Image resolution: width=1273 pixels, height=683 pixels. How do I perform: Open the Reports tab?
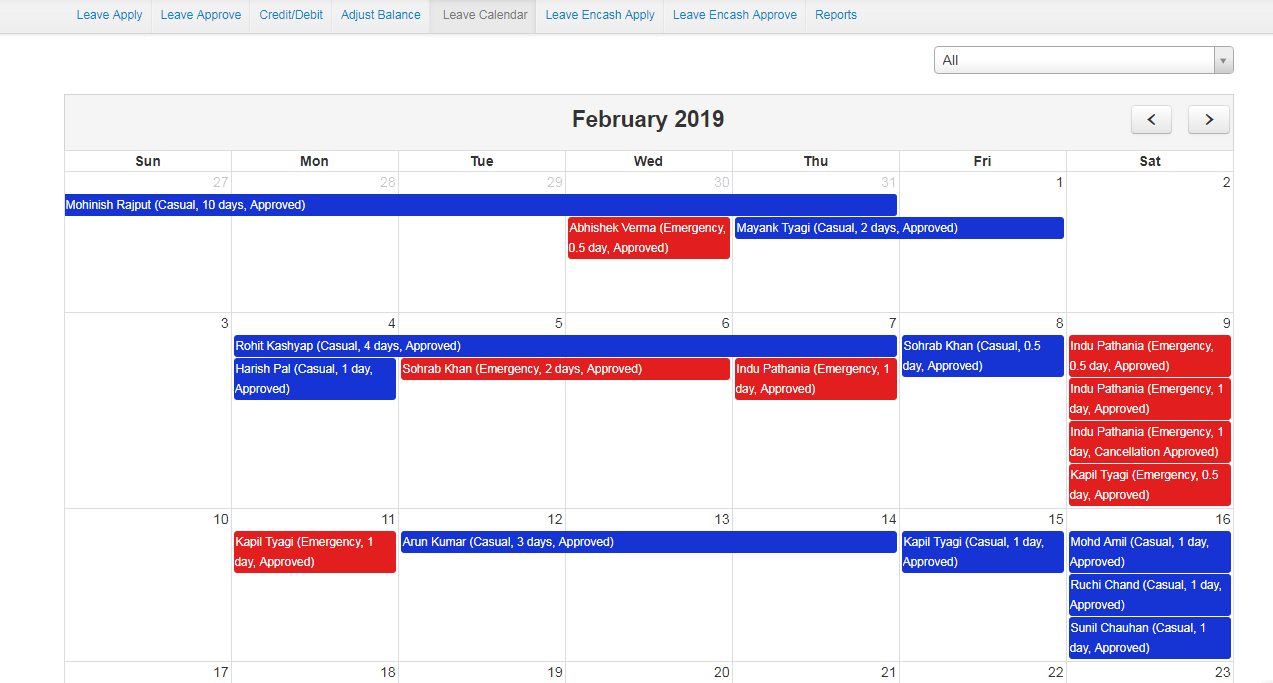835,15
